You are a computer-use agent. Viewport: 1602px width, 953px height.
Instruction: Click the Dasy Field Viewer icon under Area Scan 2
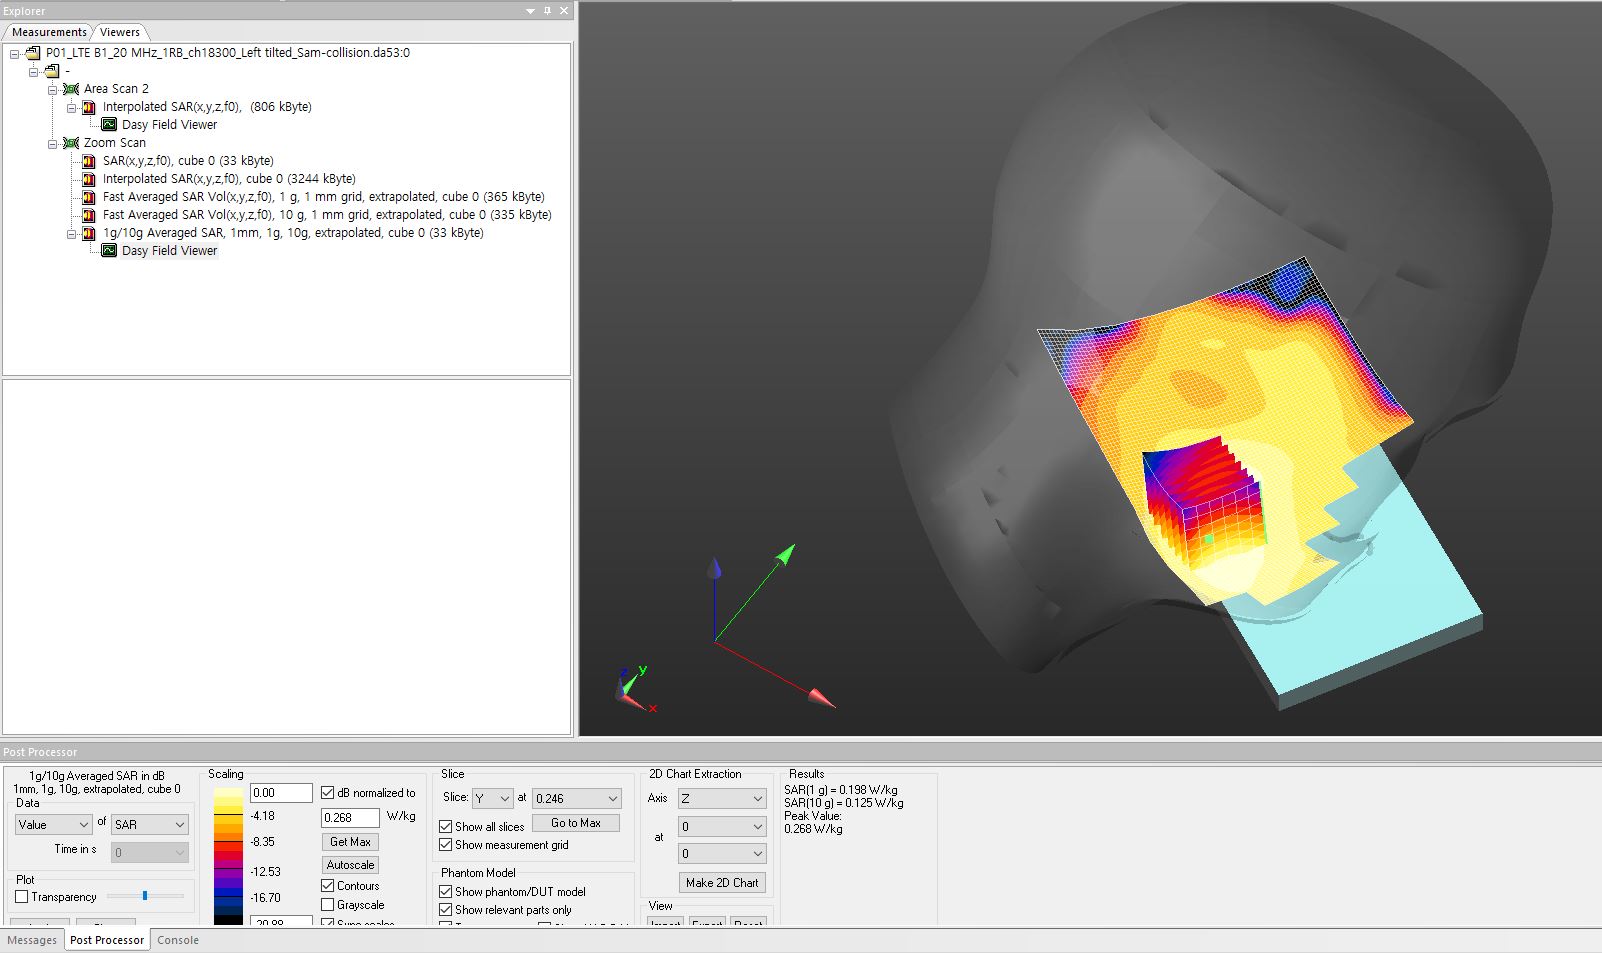(x=109, y=125)
